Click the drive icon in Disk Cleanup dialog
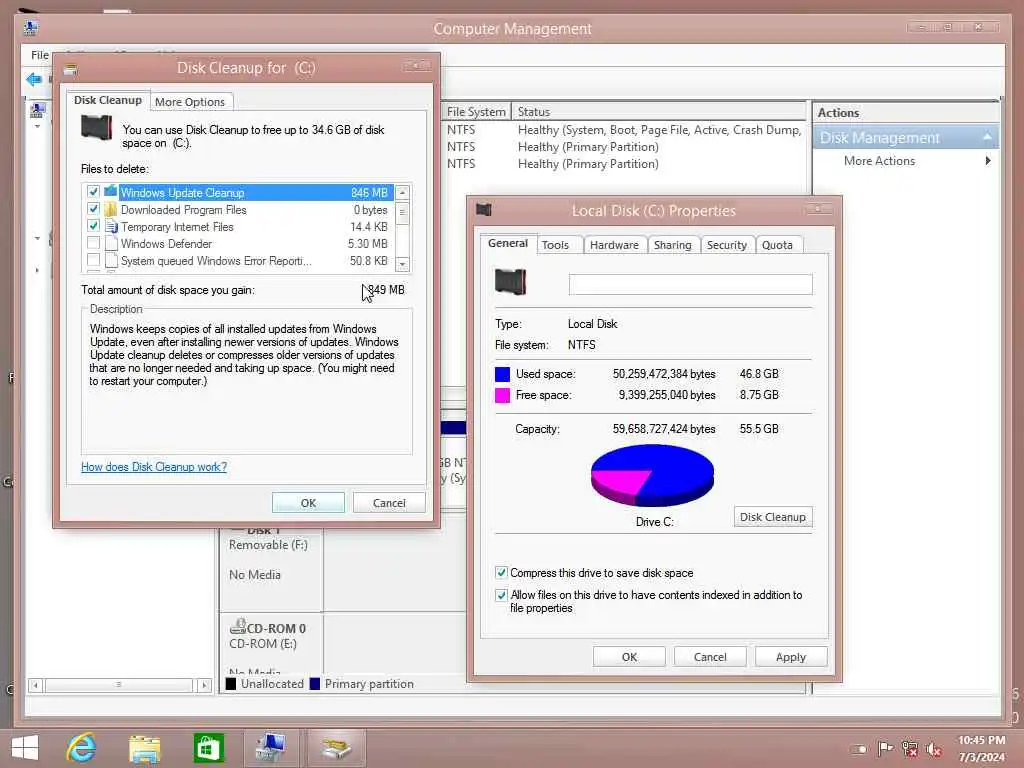 click(96, 128)
